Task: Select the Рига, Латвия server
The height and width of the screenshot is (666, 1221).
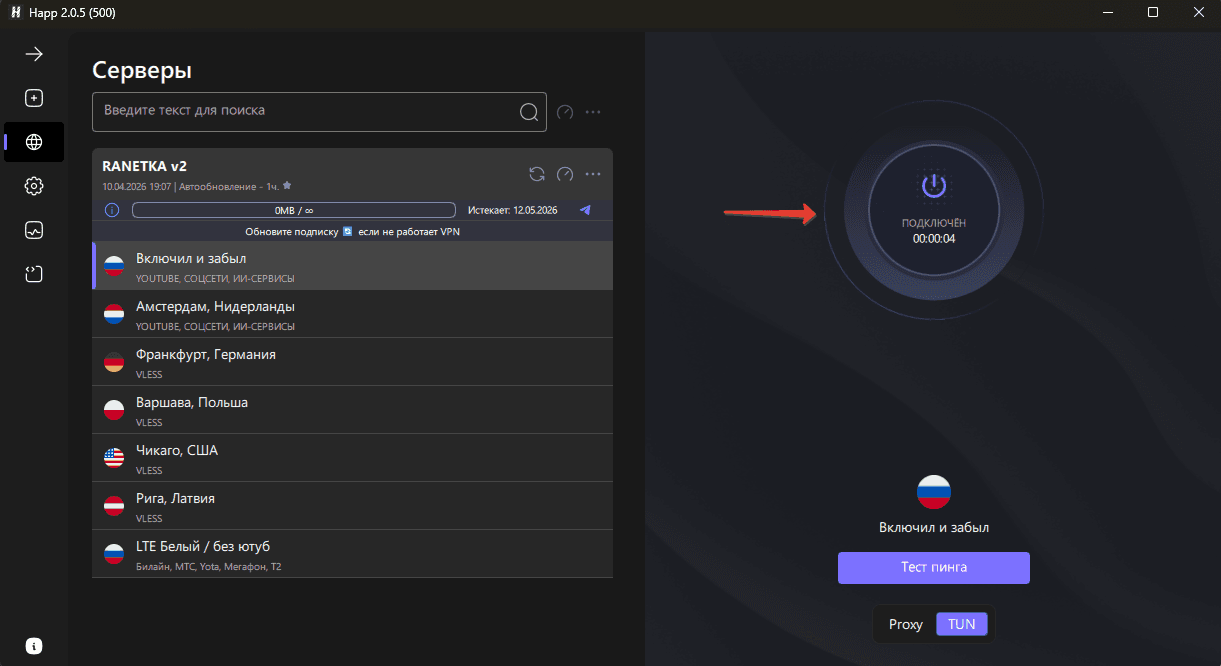Action: (x=352, y=506)
